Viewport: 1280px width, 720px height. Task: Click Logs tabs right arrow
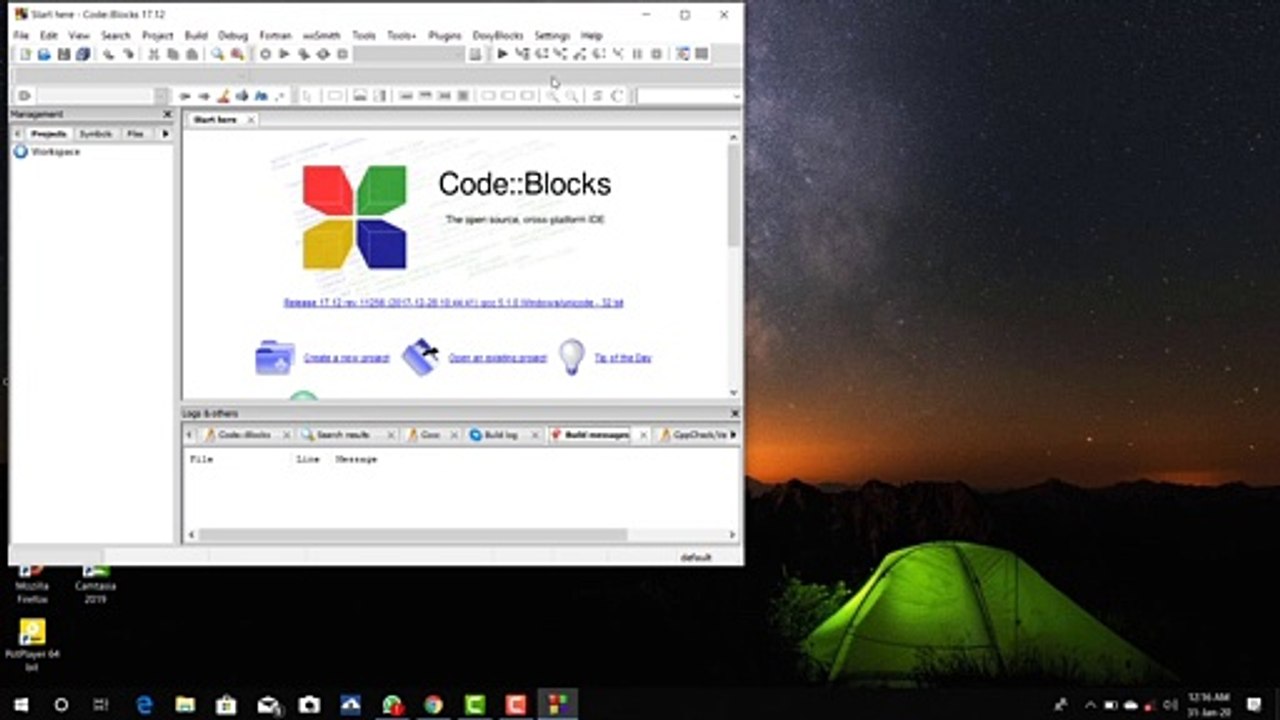[734, 435]
